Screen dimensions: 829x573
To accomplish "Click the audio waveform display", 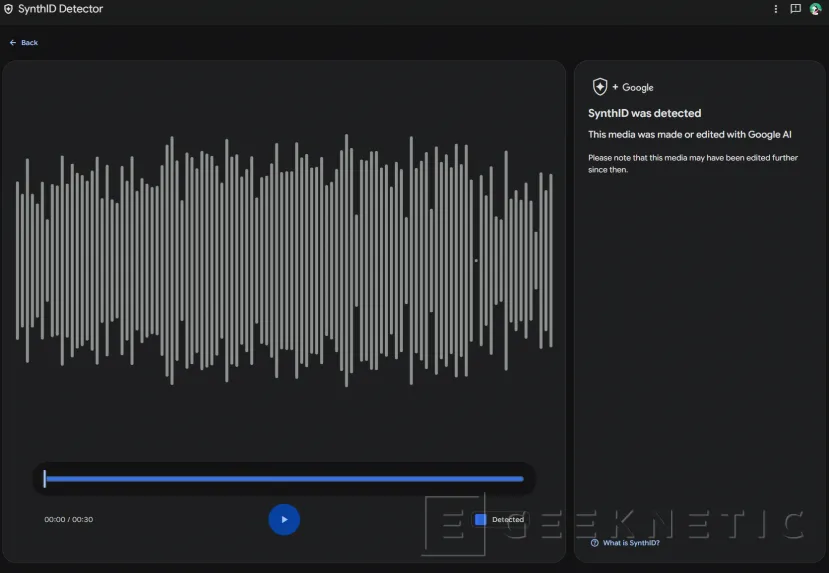I will tap(284, 260).
